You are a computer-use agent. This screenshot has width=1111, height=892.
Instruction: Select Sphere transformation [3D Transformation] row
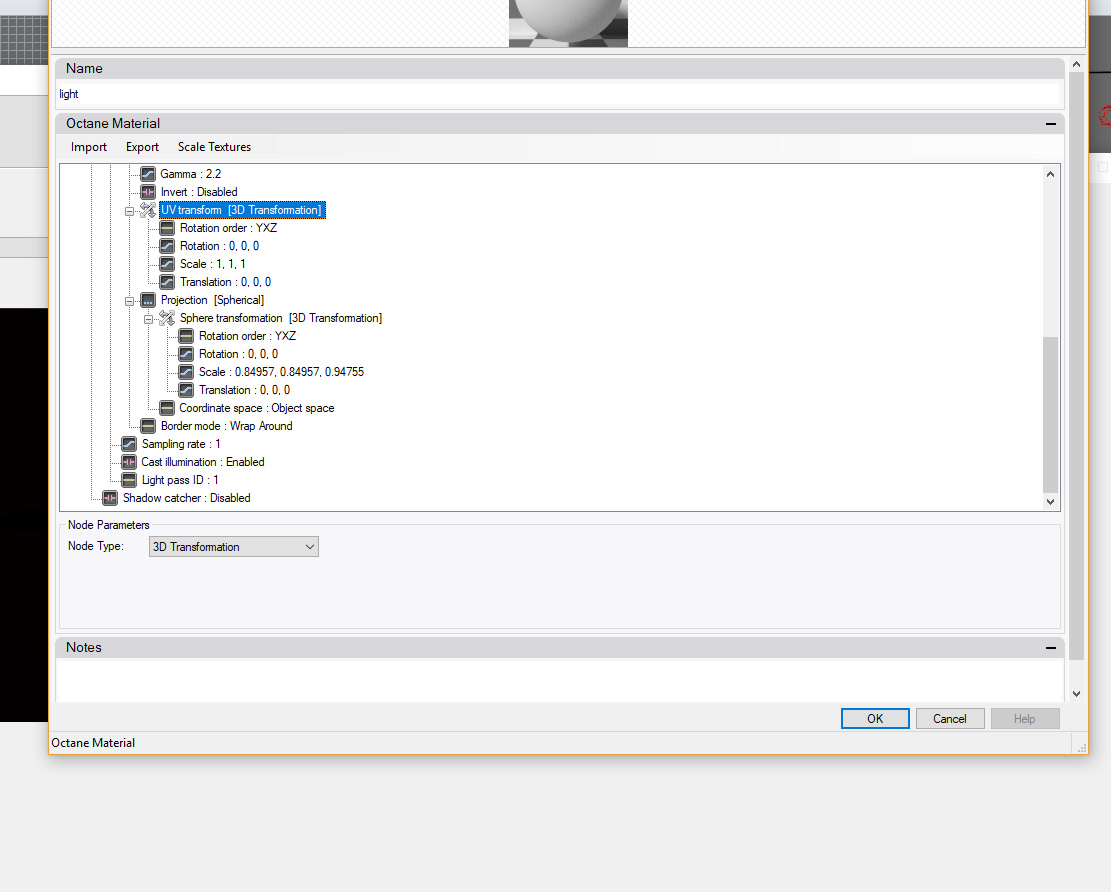281,318
